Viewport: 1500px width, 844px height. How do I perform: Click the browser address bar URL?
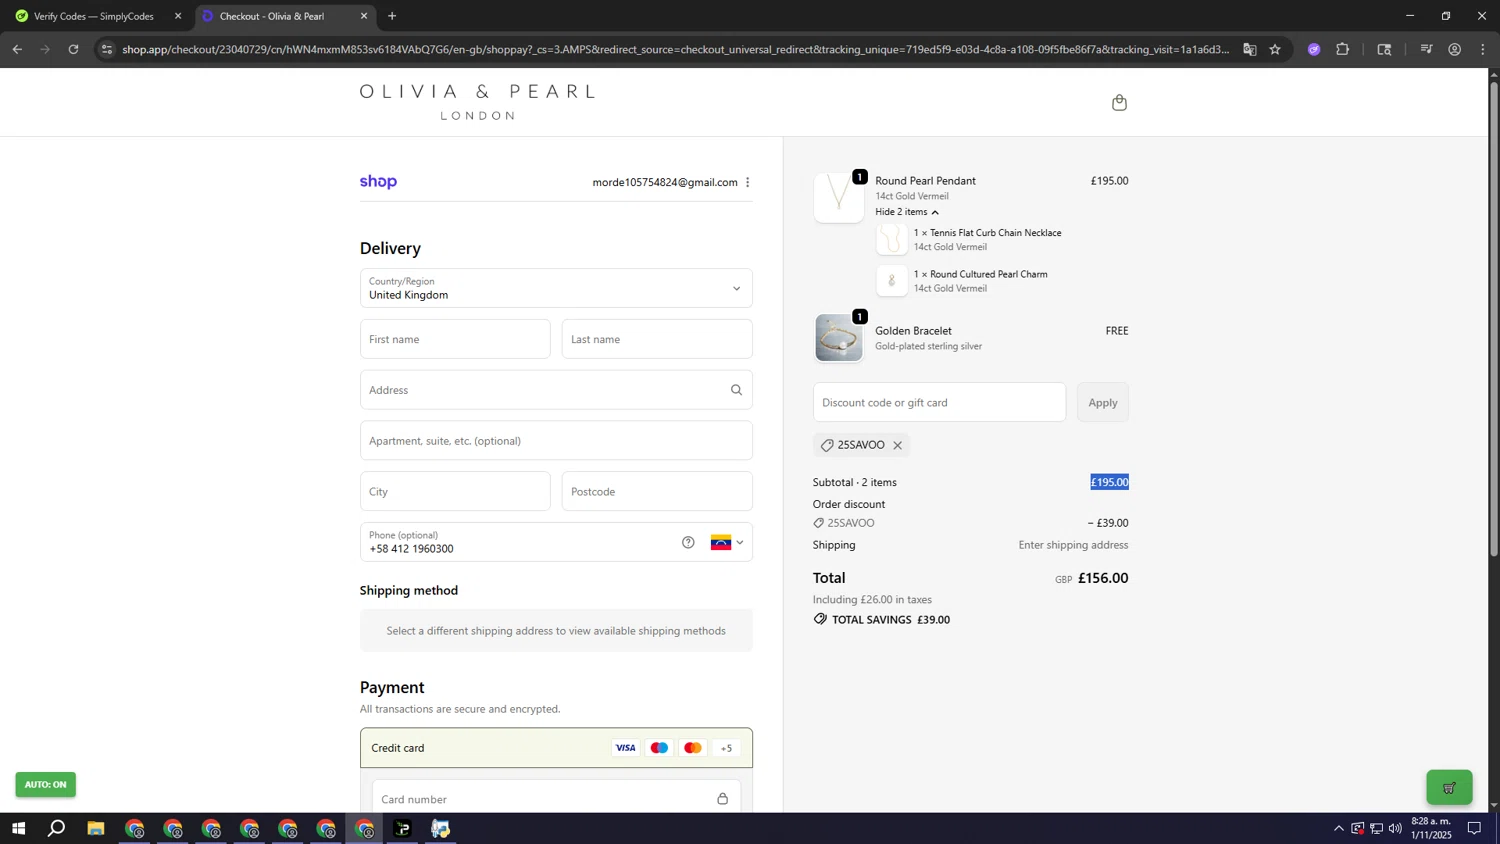pyautogui.click(x=675, y=49)
